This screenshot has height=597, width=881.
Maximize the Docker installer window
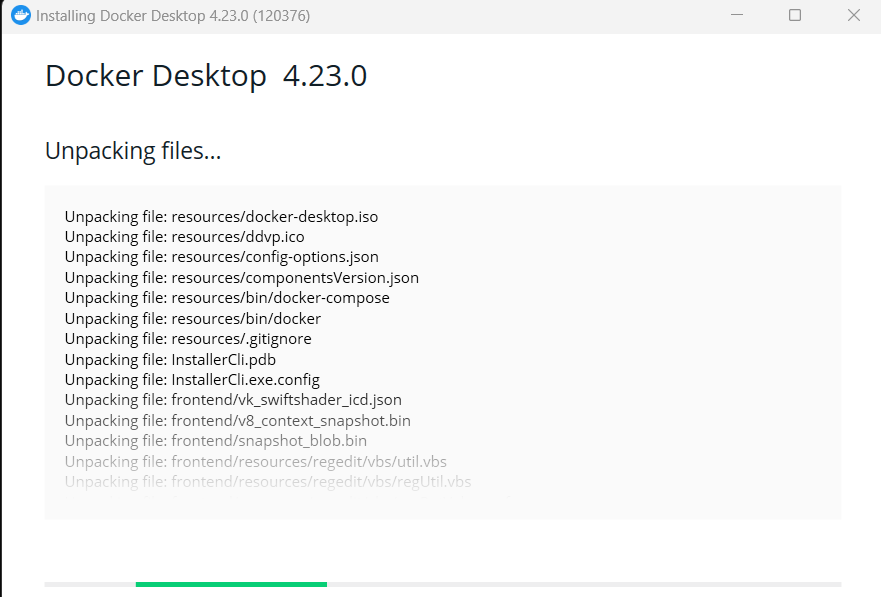794,15
